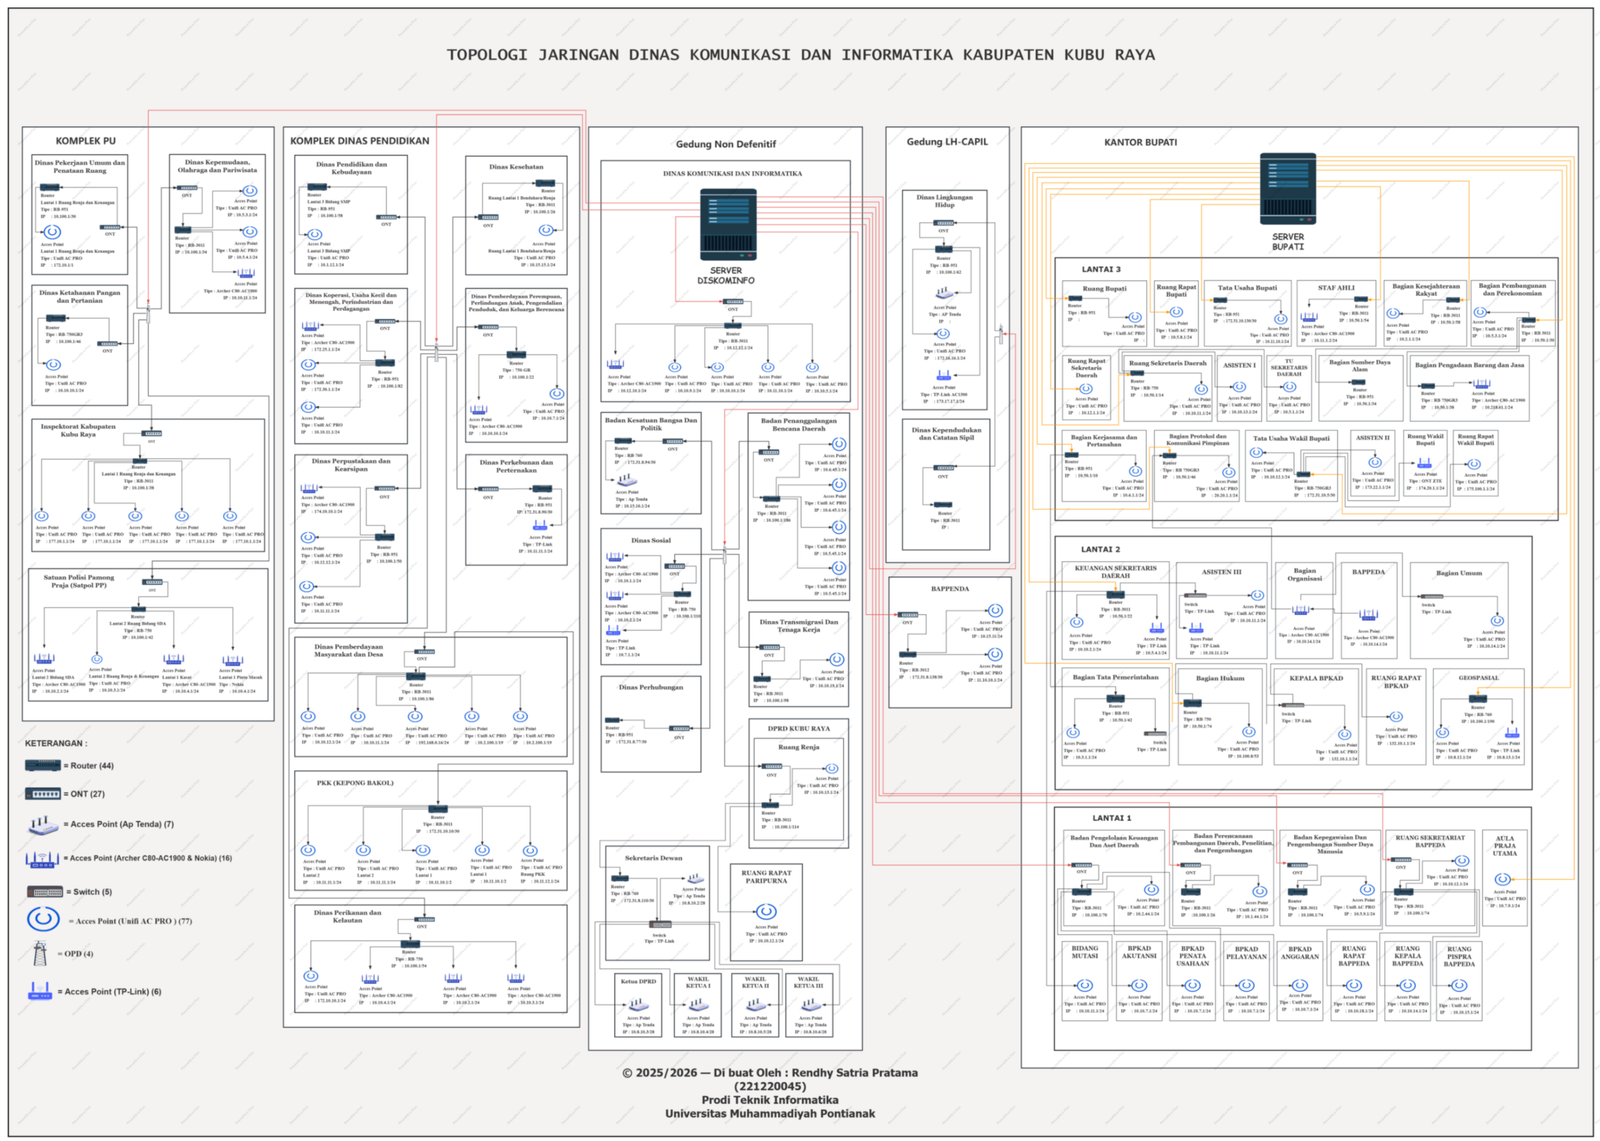1600x1141 pixels.
Task: Select the Switch icon in the legend
Action: 45,891
